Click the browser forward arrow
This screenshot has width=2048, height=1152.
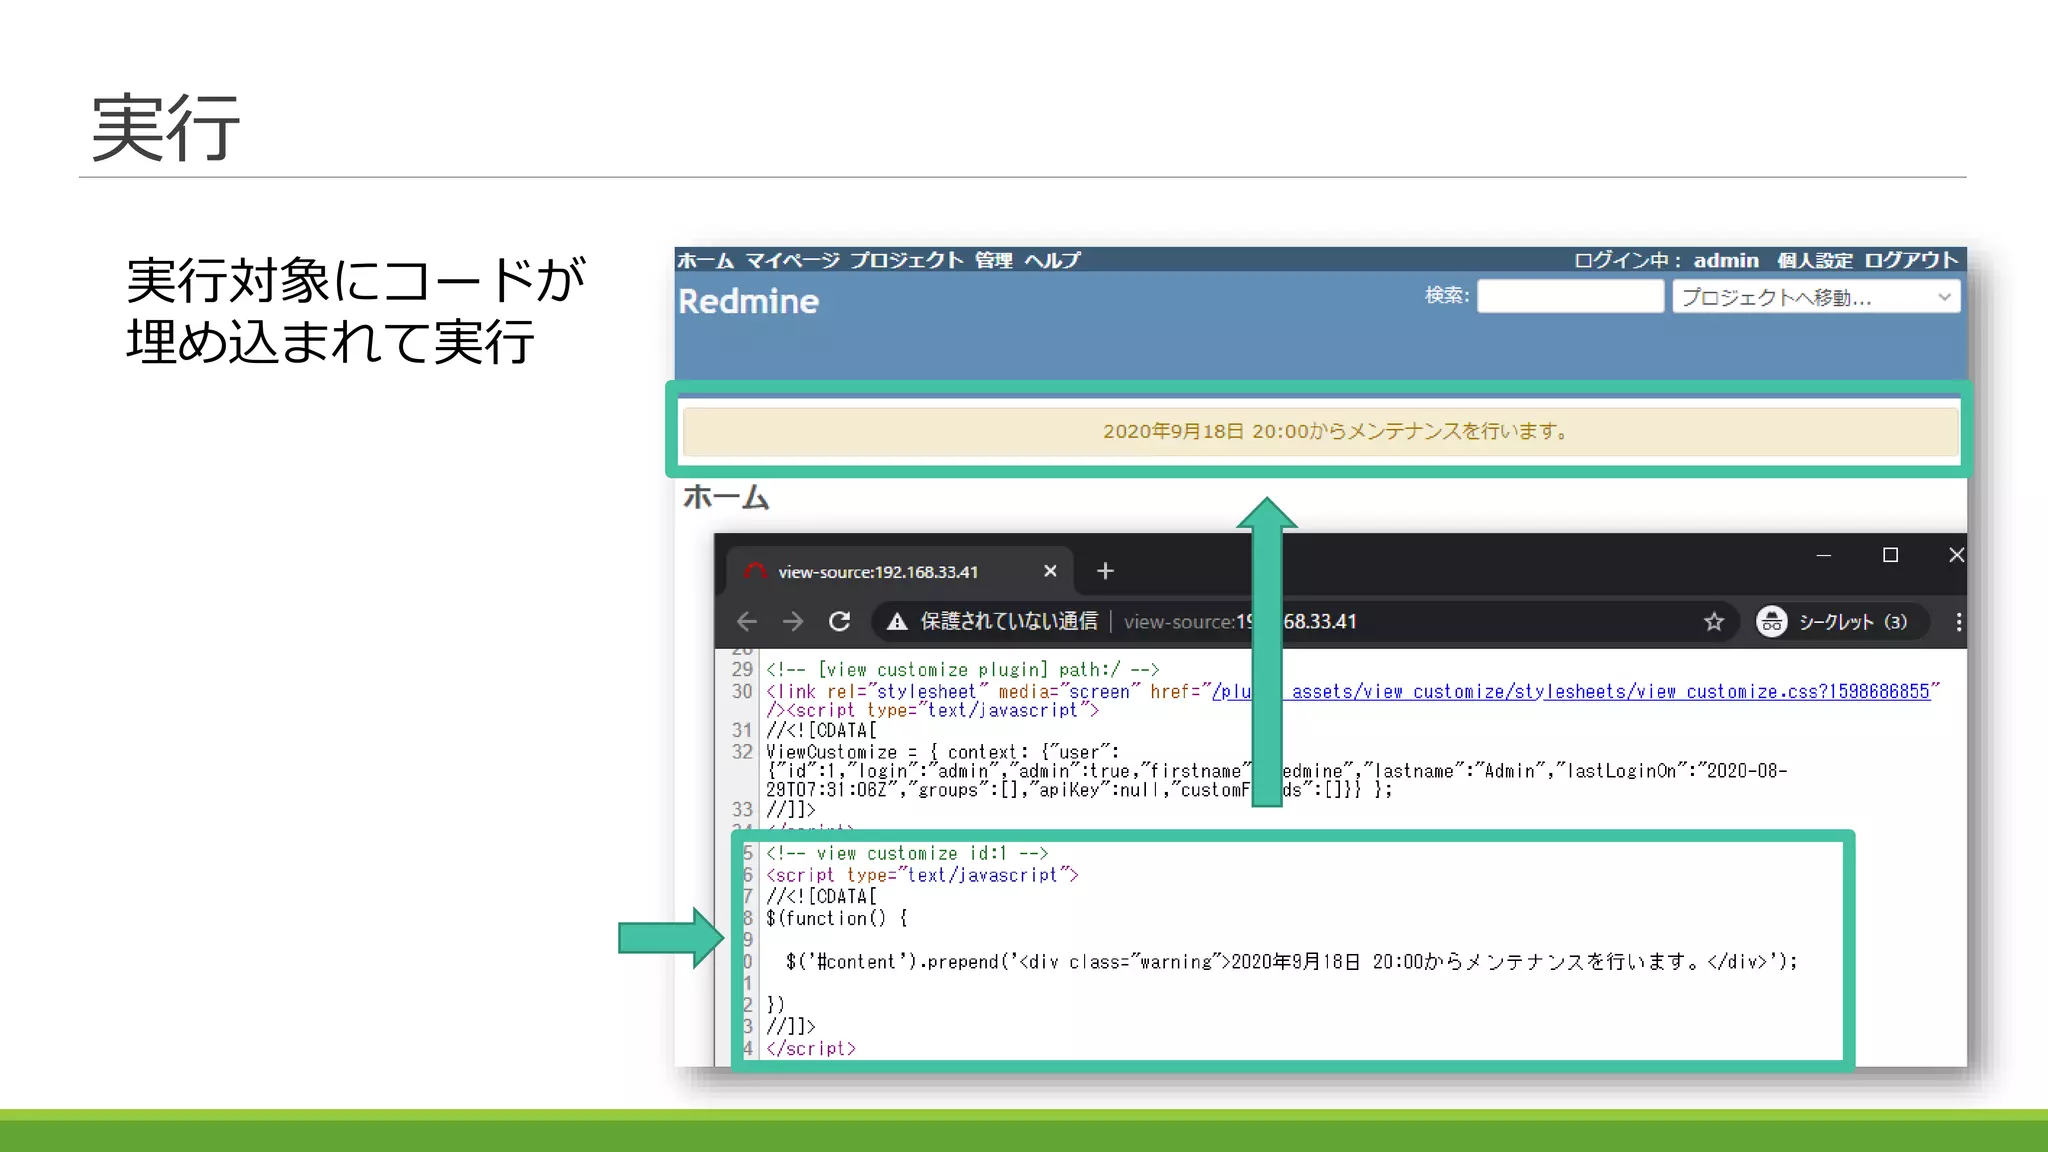(x=793, y=622)
